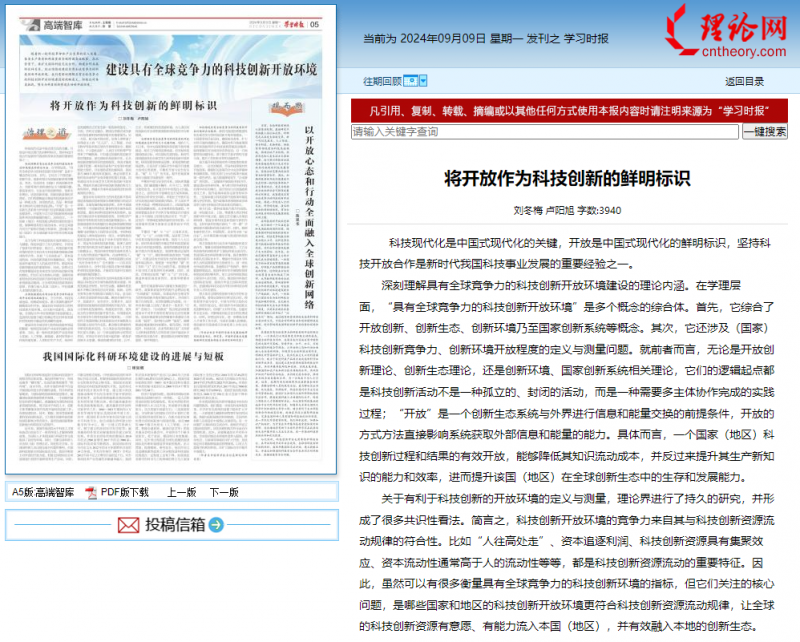Click the red envelope submission icon
Image resolution: width=800 pixels, height=642 pixels.
(128, 525)
